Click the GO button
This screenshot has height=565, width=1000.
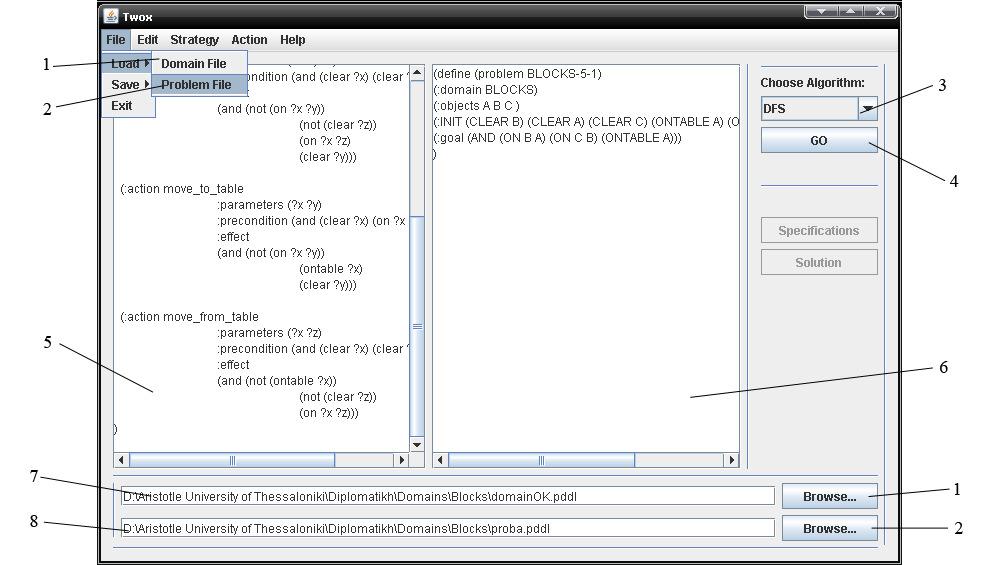point(819,141)
